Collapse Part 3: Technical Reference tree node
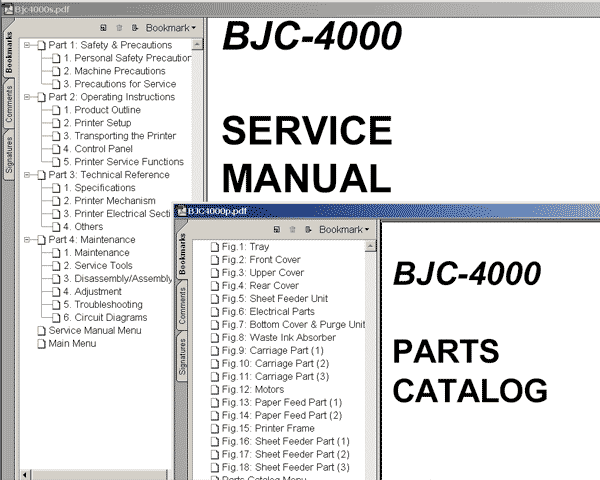The width and height of the screenshot is (600, 480). (x=27, y=175)
